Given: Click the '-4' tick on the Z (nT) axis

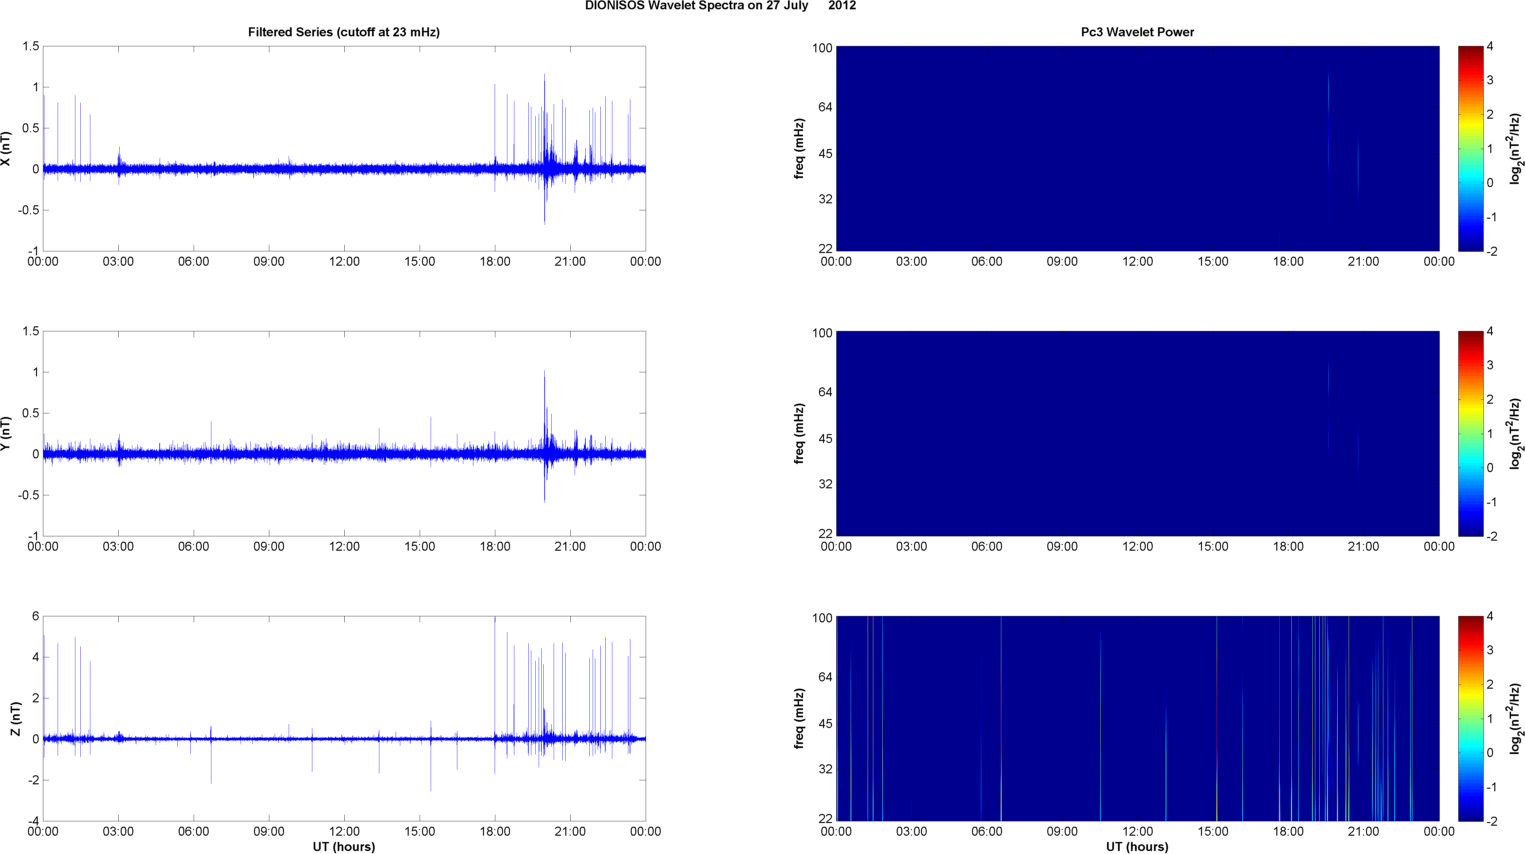Looking at the screenshot, I should click(32, 822).
